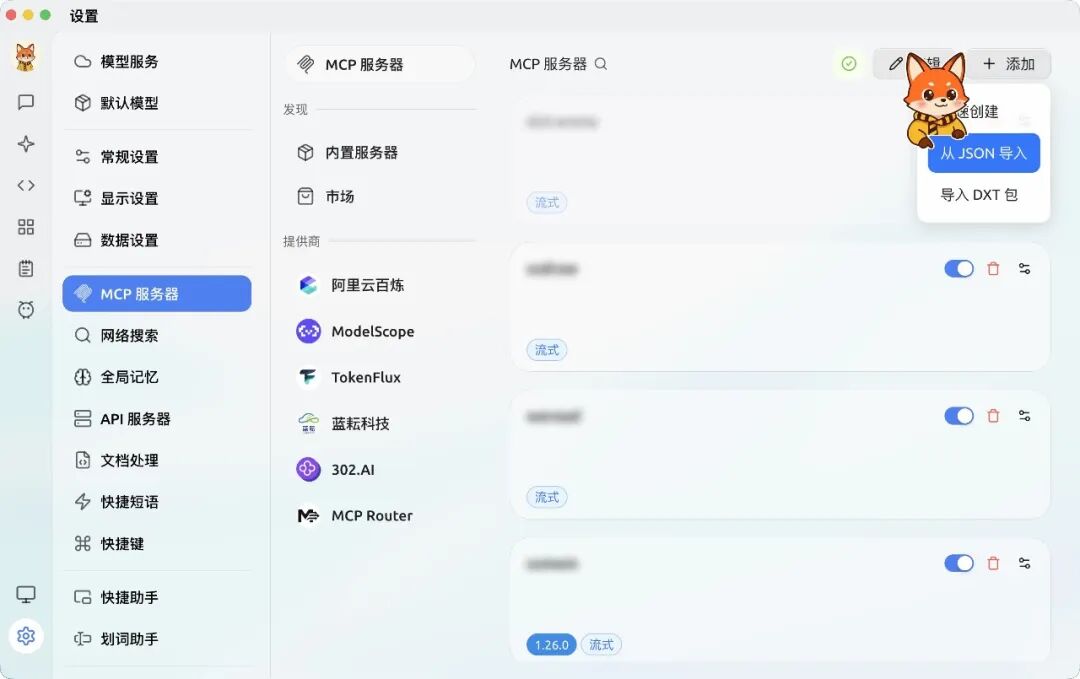Open the notes icon in the left sidebar
Viewport: 1080px width, 679px height.
click(25, 268)
